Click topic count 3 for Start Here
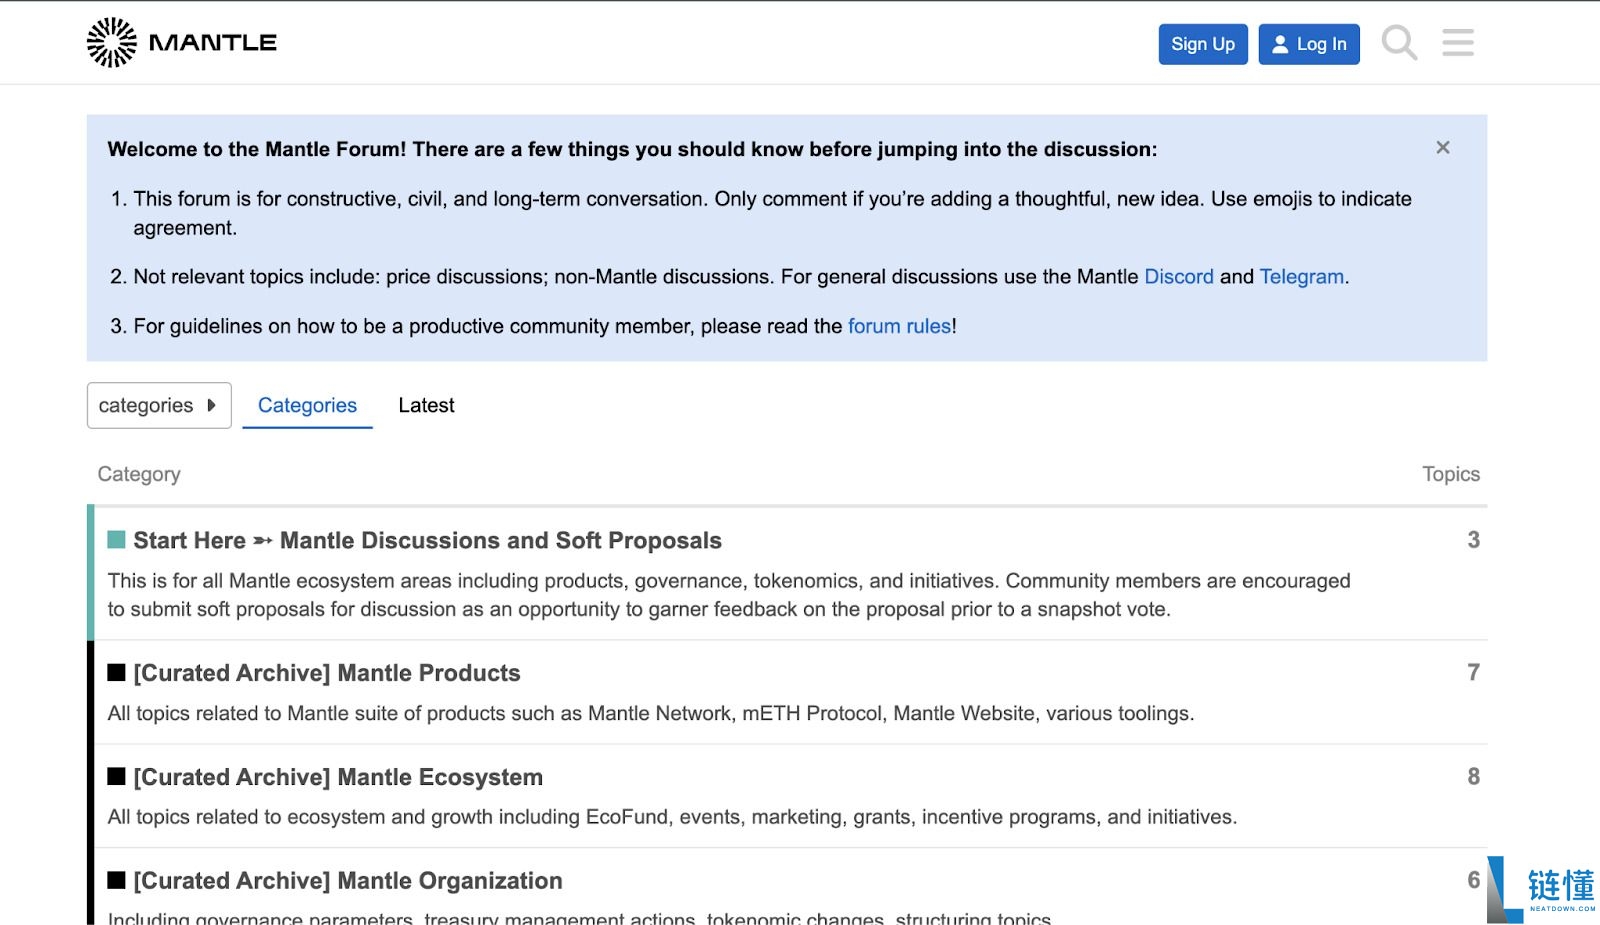 [1473, 540]
